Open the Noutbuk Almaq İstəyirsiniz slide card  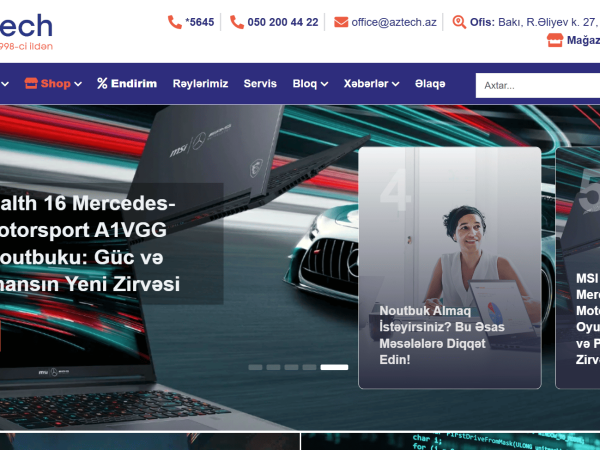tap(450, 268)
